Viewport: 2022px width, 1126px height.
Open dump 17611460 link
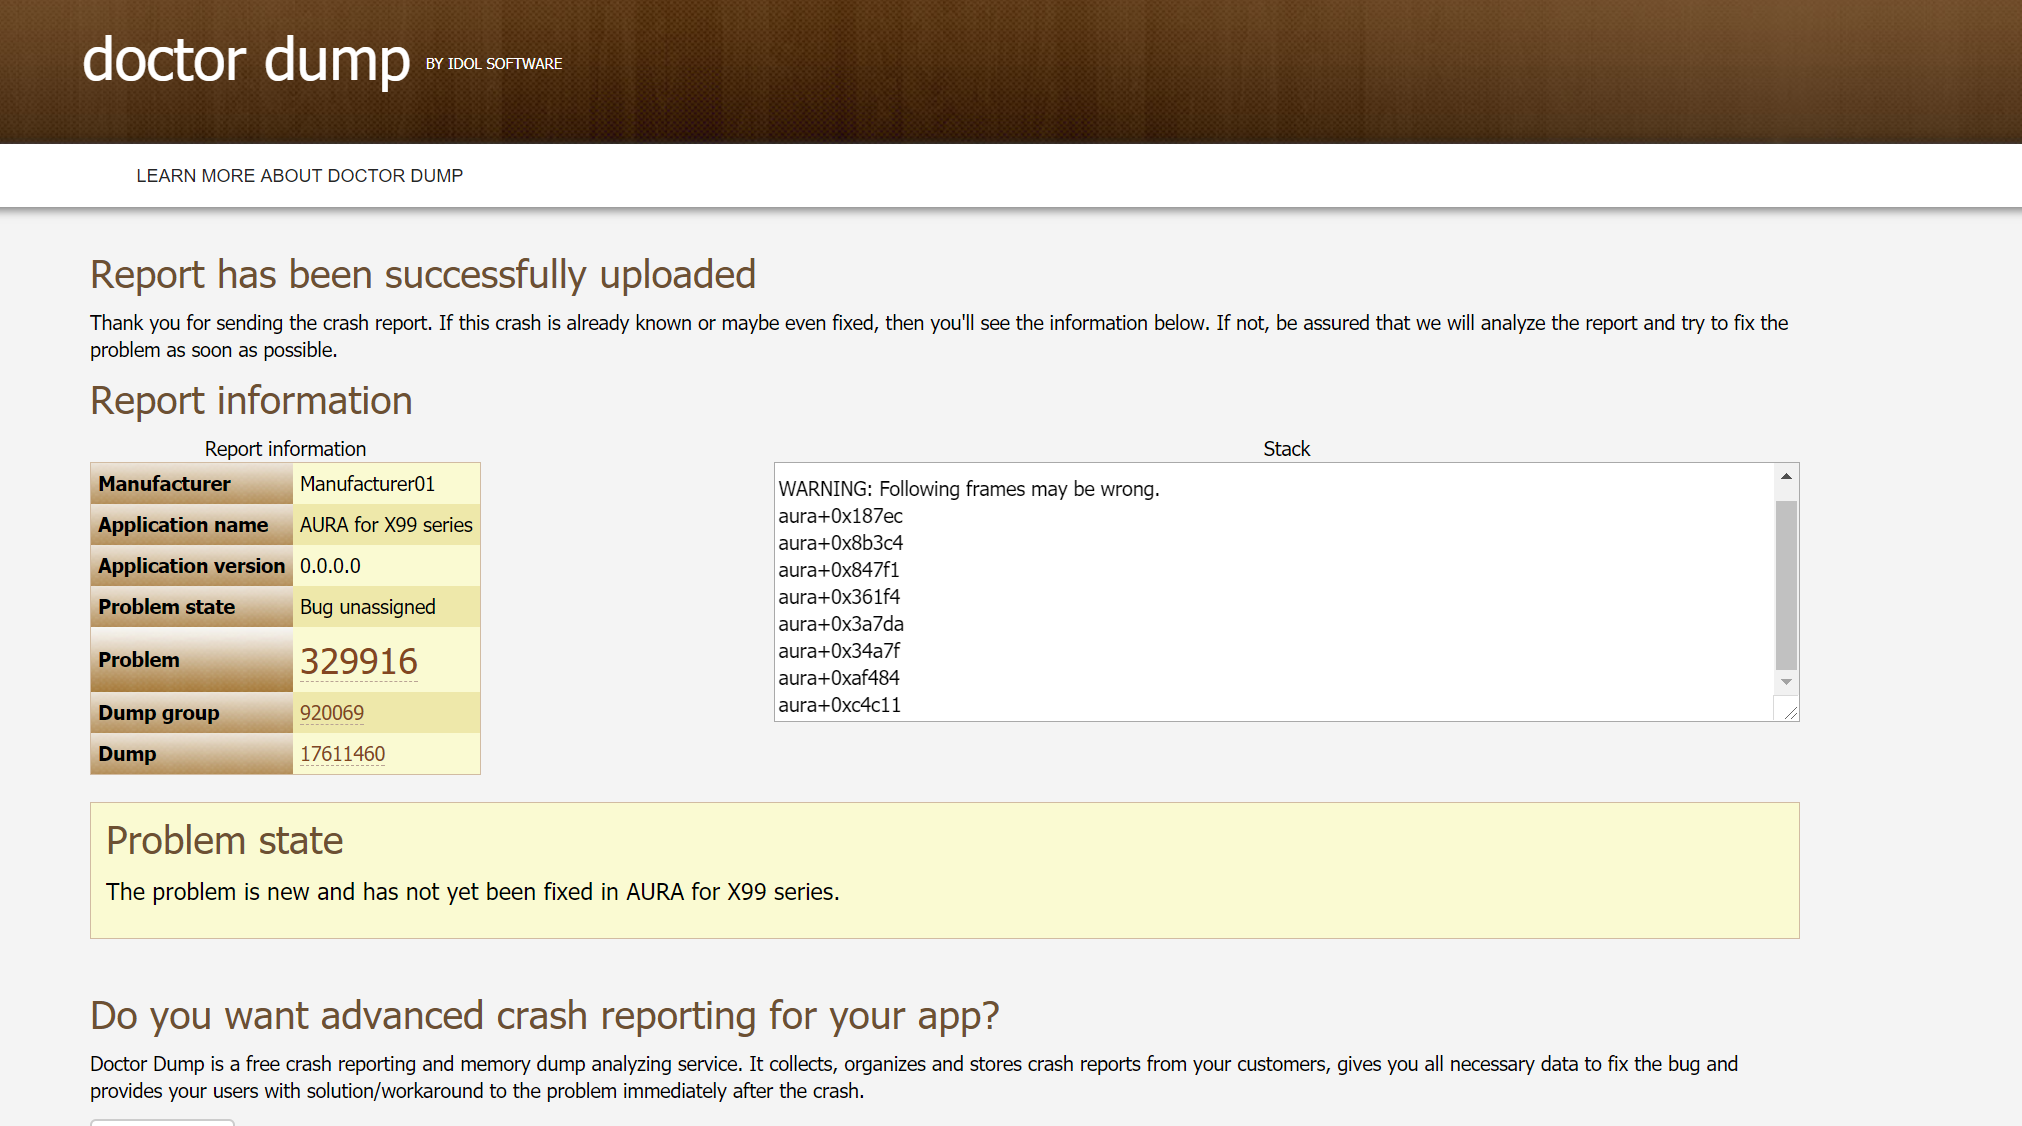tap(342, 754)
